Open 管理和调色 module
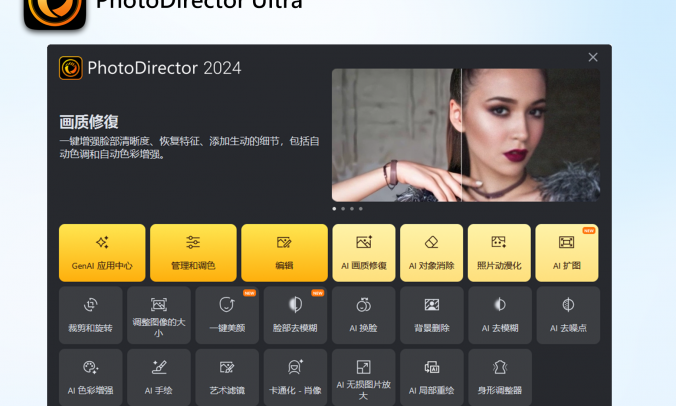676x406 pixels. [193, 253]
